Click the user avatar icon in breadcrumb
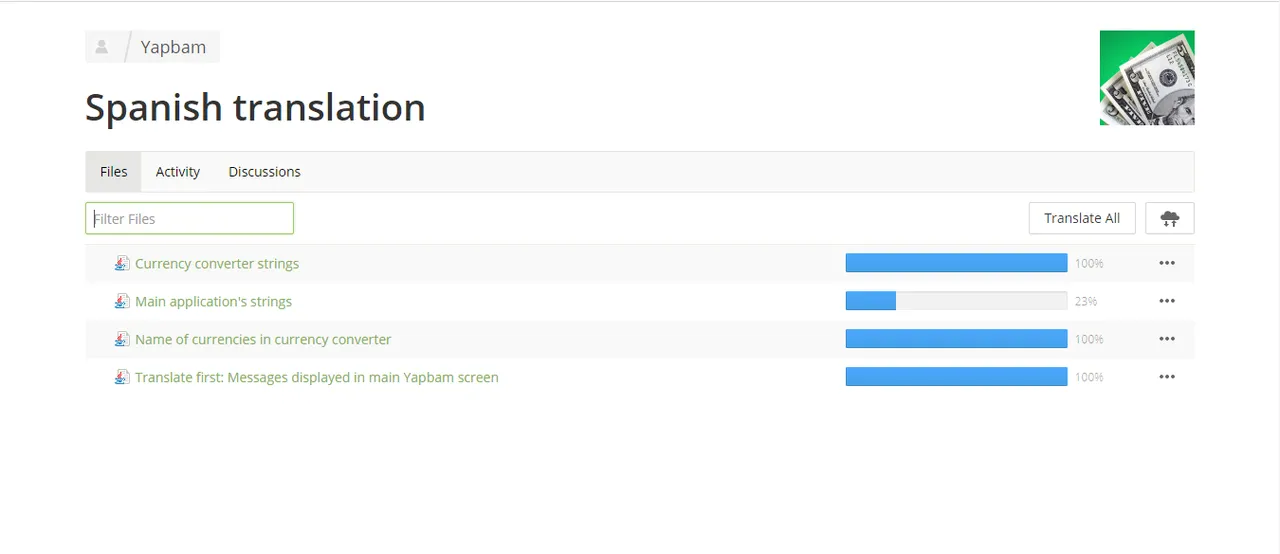 [x=102, y=47]
